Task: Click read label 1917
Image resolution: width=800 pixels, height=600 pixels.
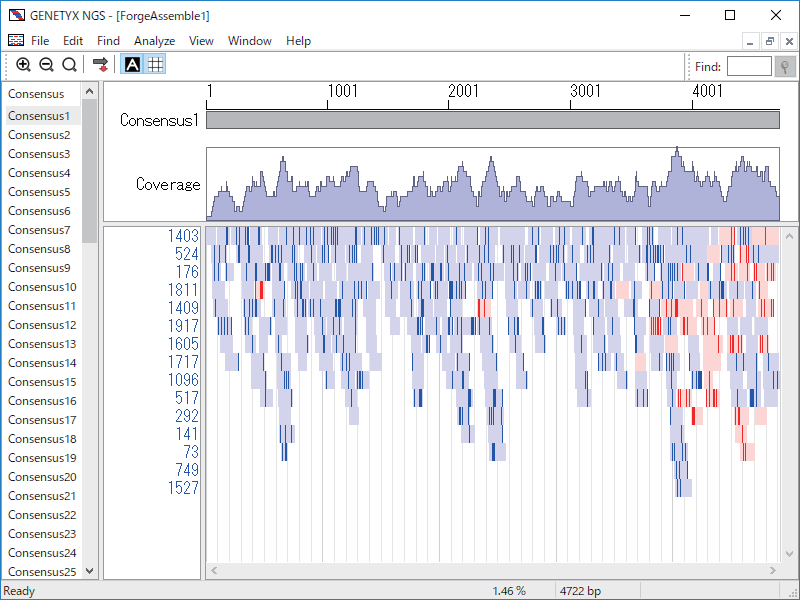Action: pyautogui.click(x=183, y=326)
